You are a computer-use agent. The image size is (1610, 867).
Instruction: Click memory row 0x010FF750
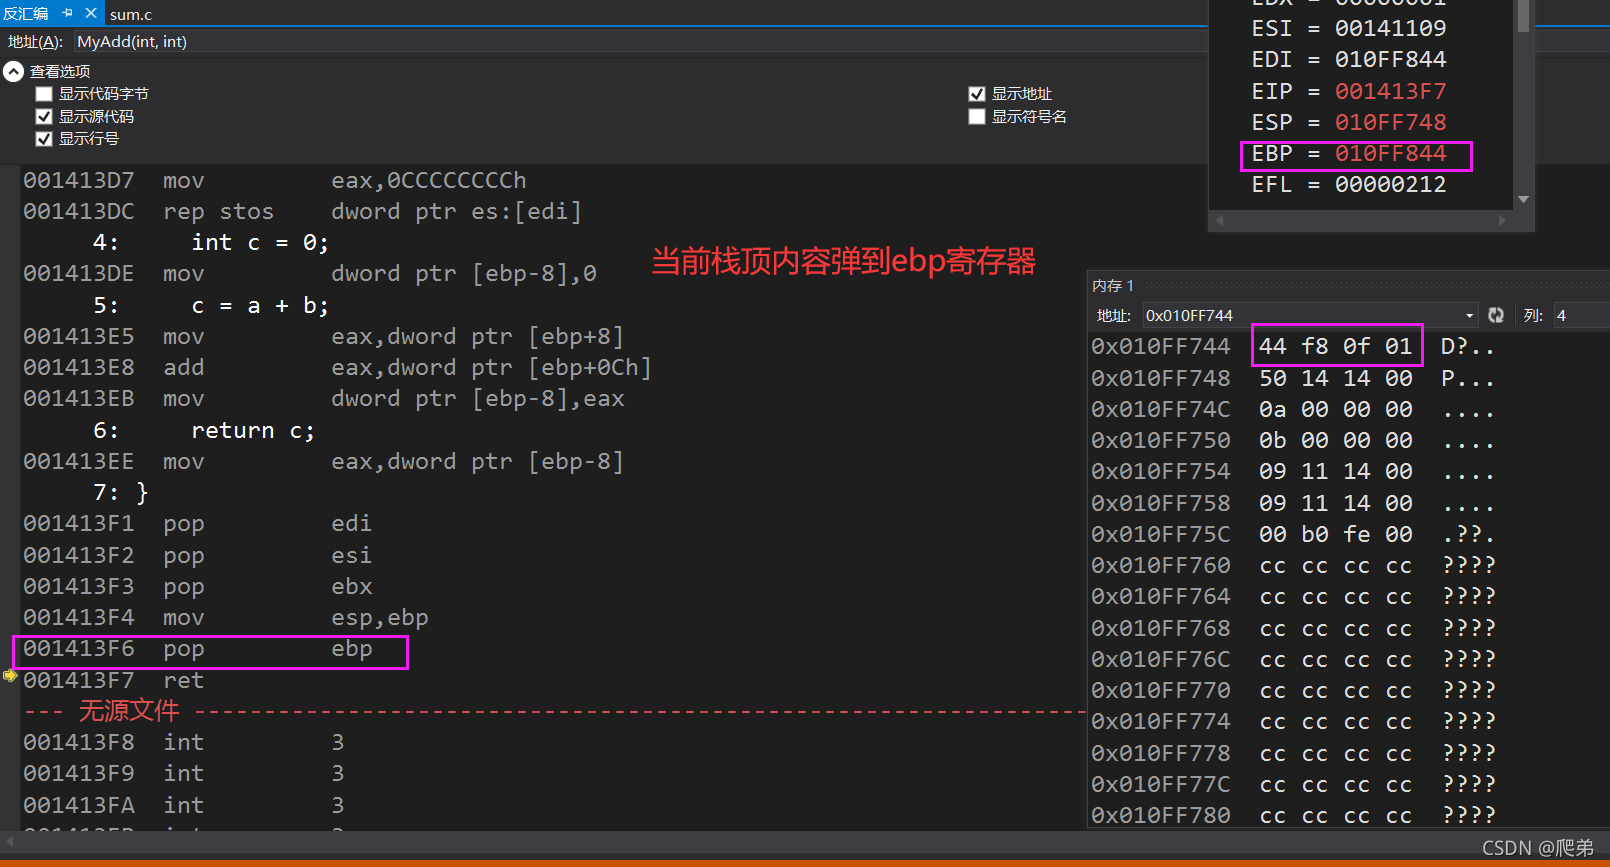click(x=1293, y=441)
